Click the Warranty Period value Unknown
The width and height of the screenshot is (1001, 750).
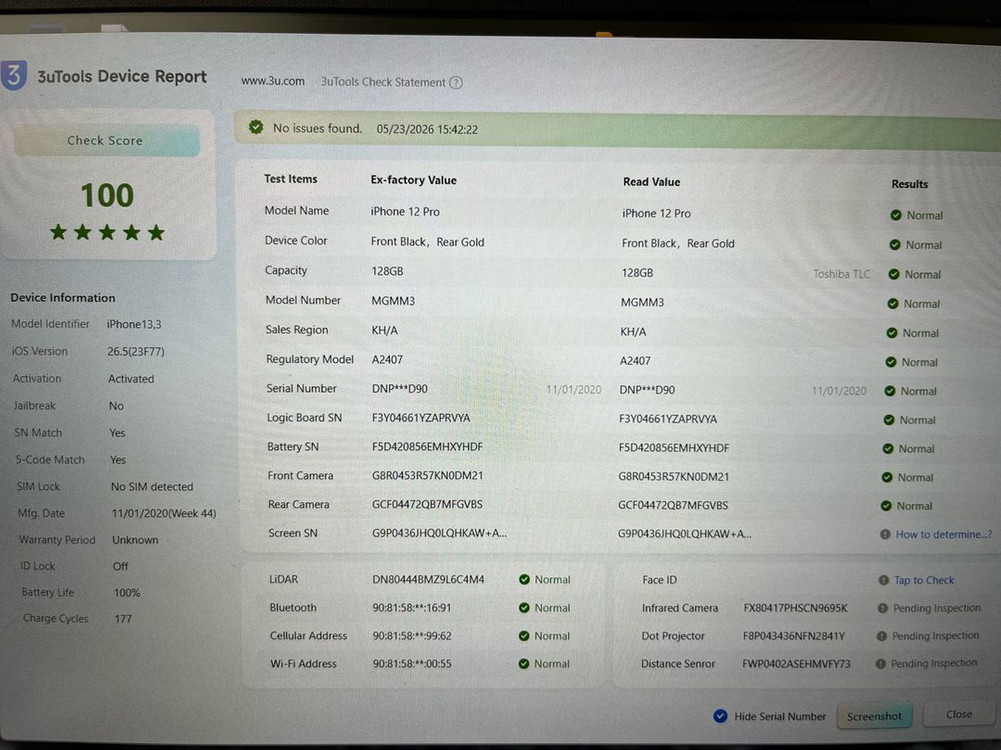[135, 540]
